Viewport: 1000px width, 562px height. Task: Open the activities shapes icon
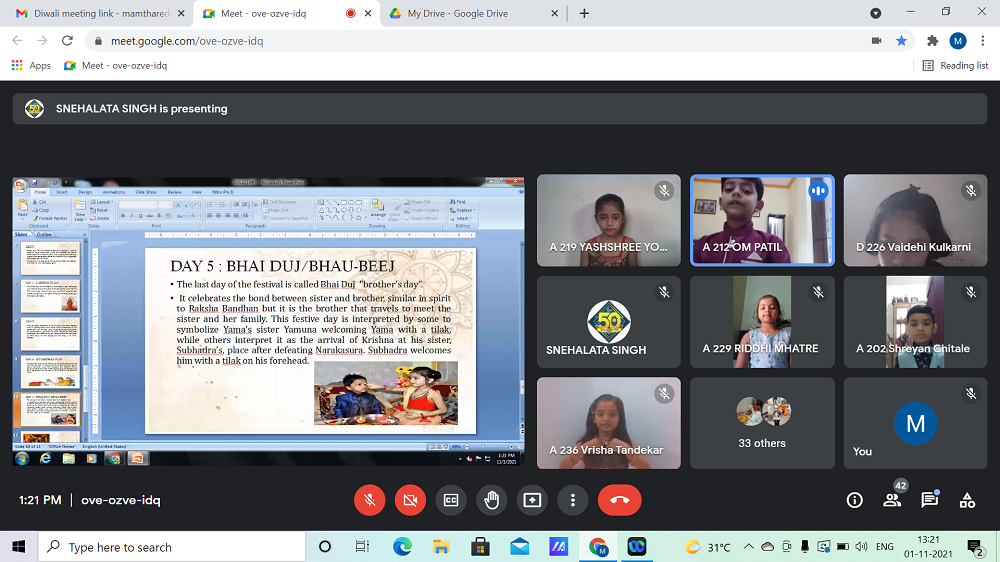point(967,500)
